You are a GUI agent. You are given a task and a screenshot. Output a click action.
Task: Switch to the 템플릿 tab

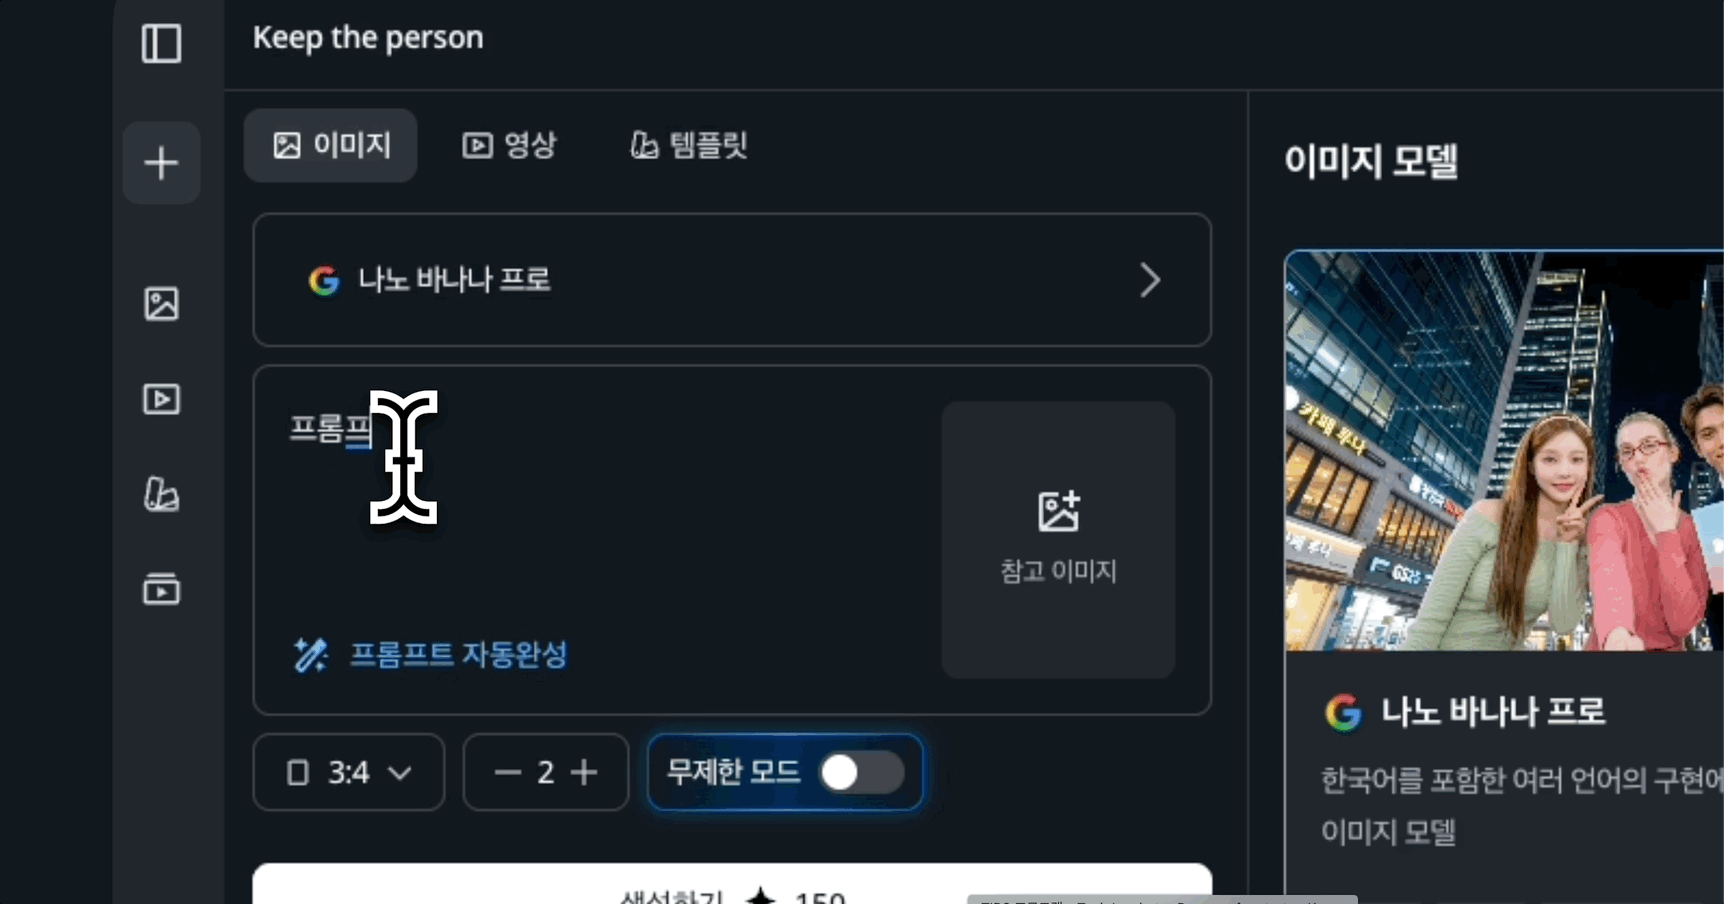(689, 145)
